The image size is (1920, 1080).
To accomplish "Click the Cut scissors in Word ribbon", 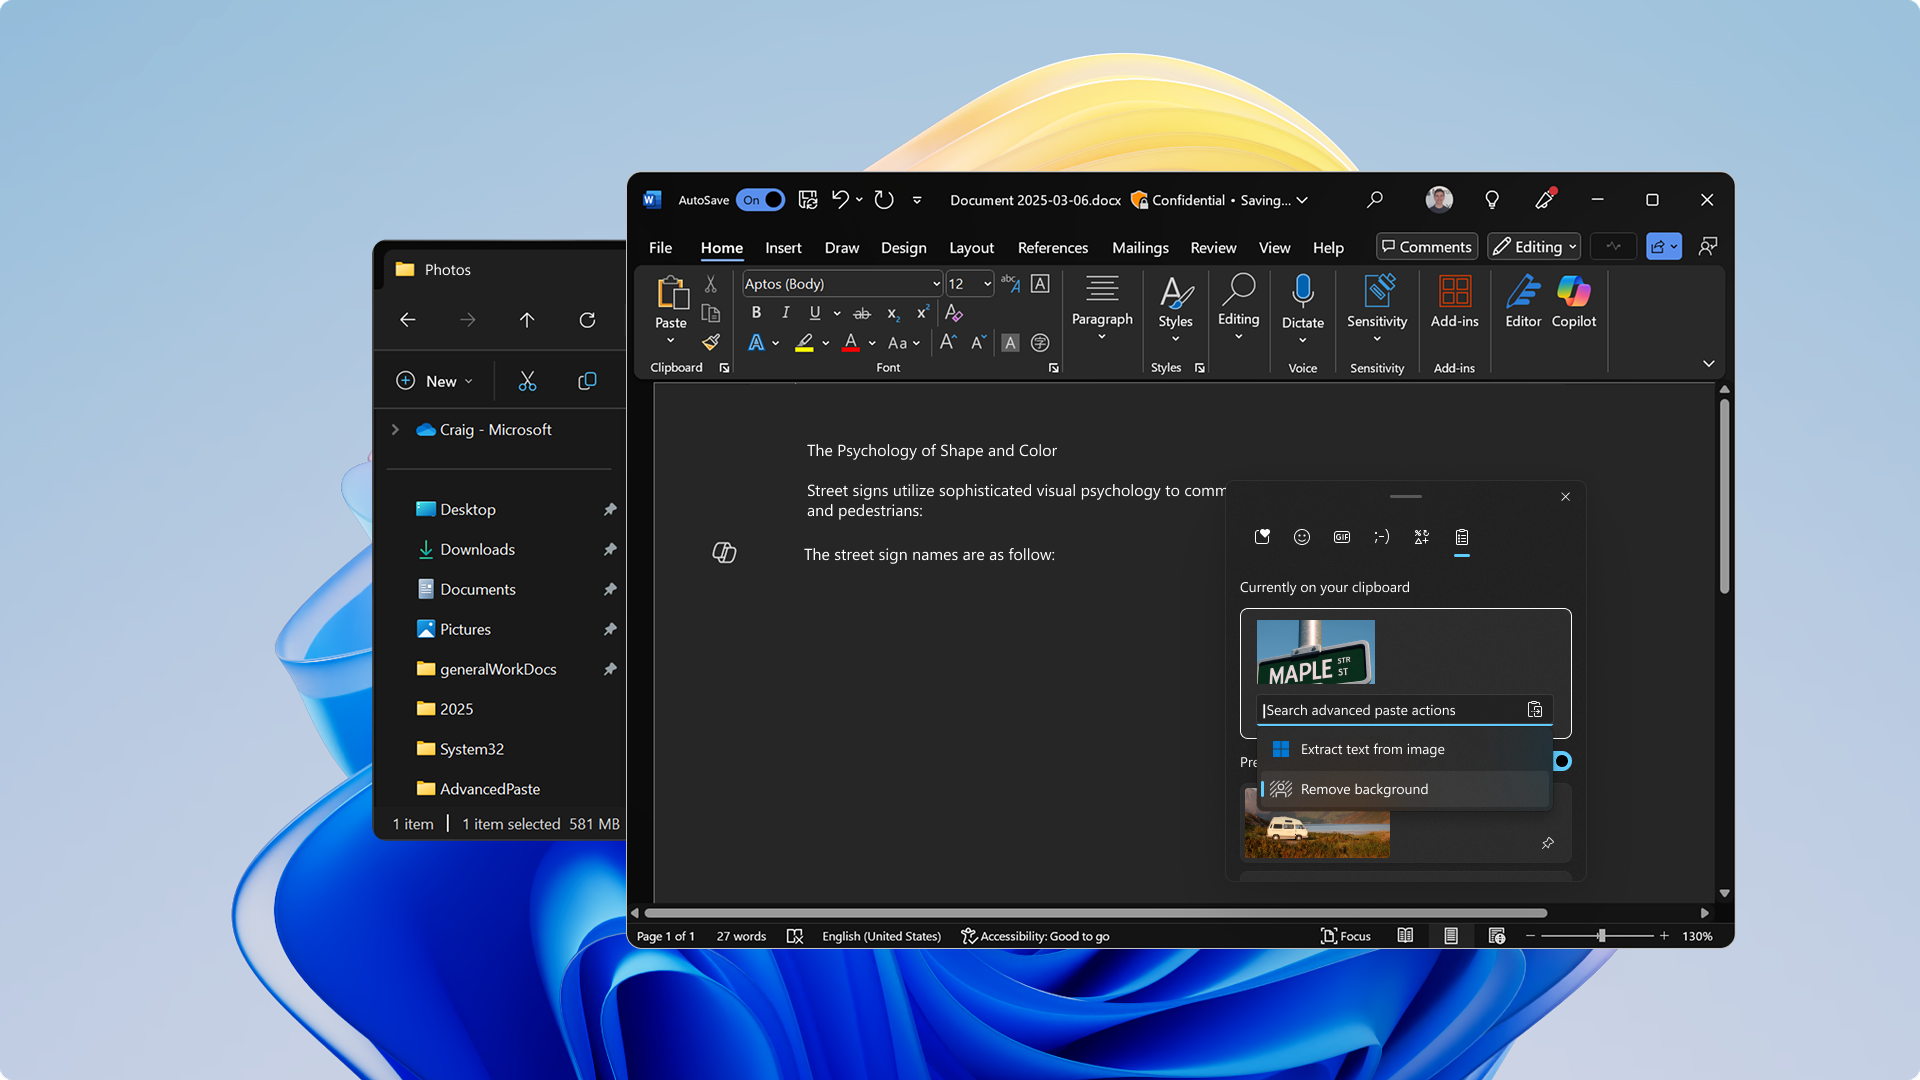I will pos(711,285).
